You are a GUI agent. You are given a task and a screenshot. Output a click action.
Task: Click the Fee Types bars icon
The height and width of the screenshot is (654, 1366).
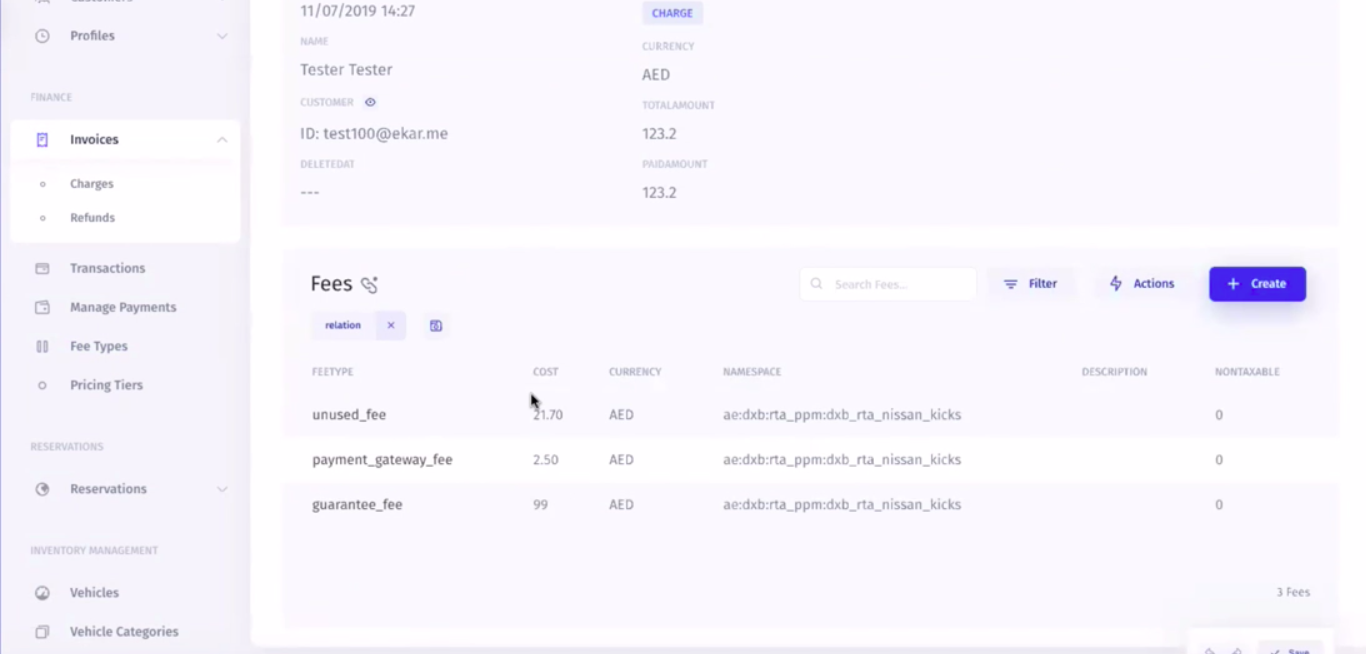(42, 346)
